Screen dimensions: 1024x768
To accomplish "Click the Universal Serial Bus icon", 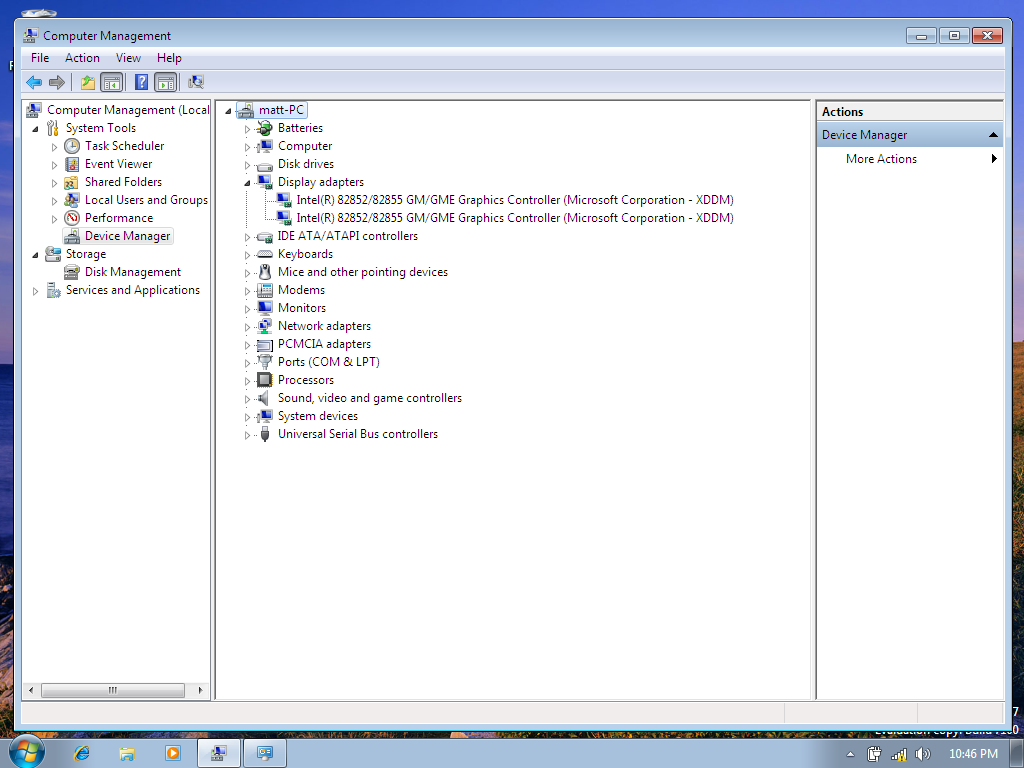I will click(x=264, y=434).
